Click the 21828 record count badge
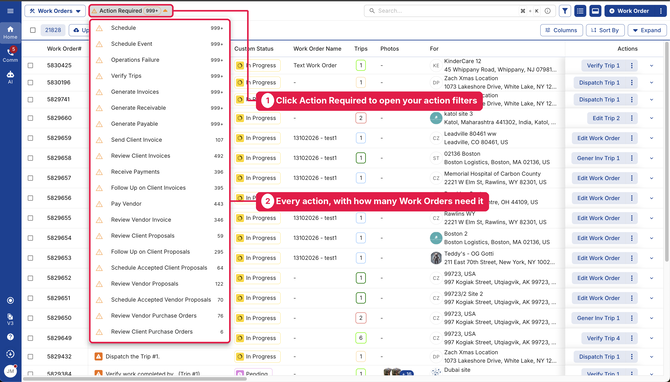 point(53,30)
